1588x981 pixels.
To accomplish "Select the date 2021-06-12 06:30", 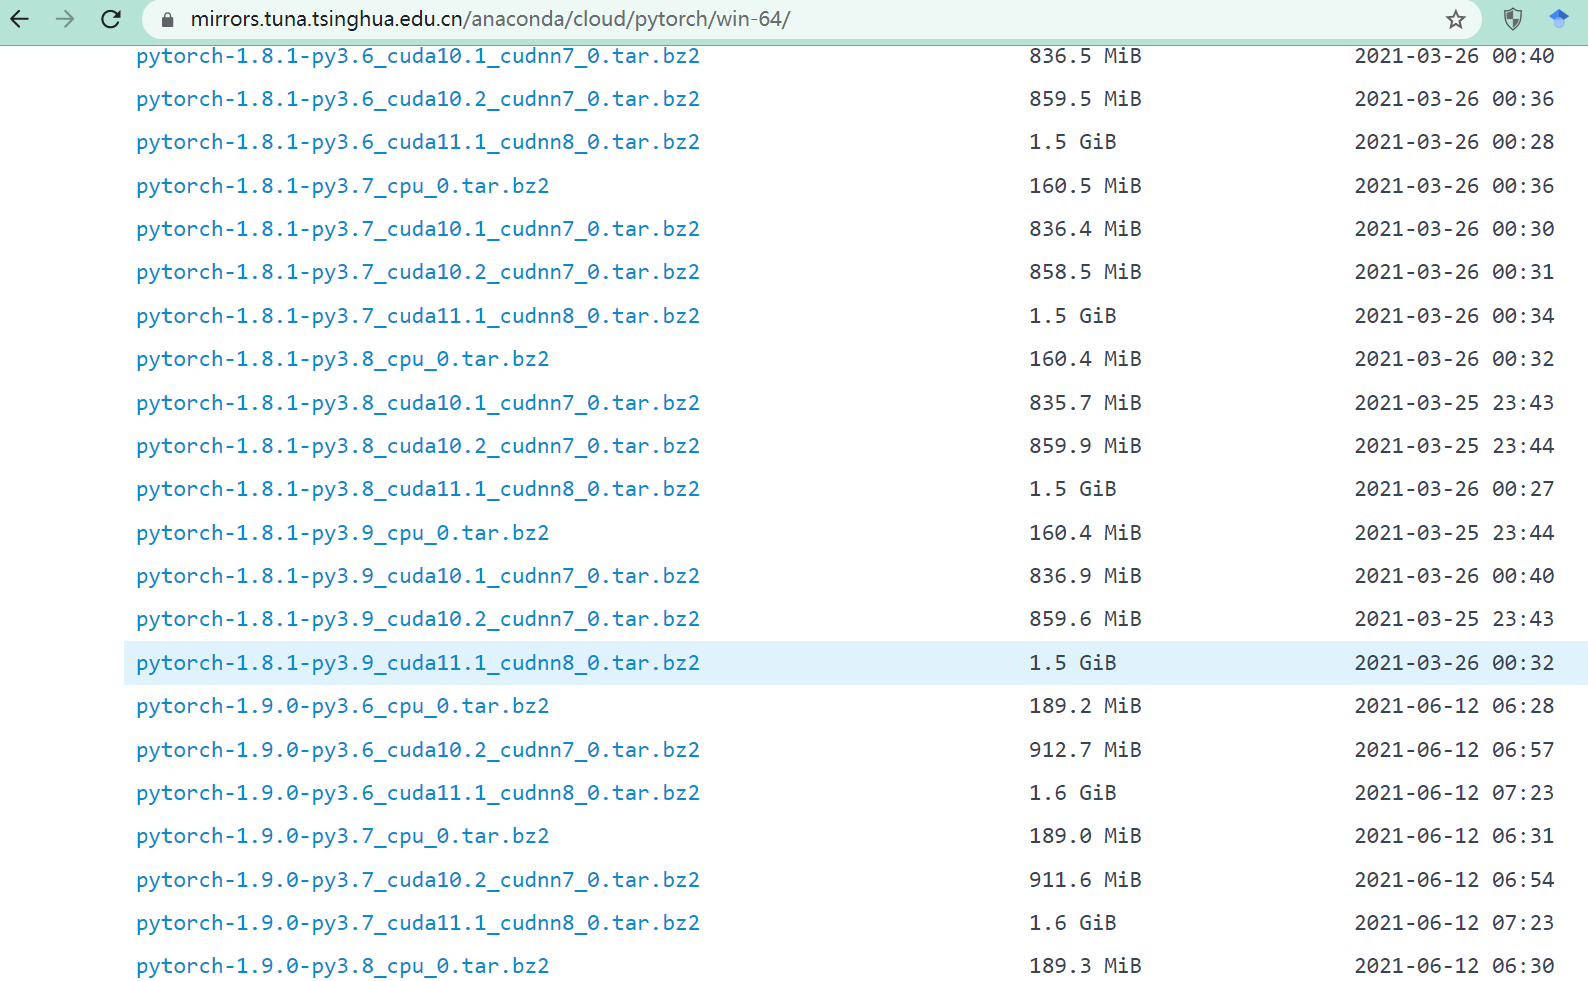I will [1454, 967].
